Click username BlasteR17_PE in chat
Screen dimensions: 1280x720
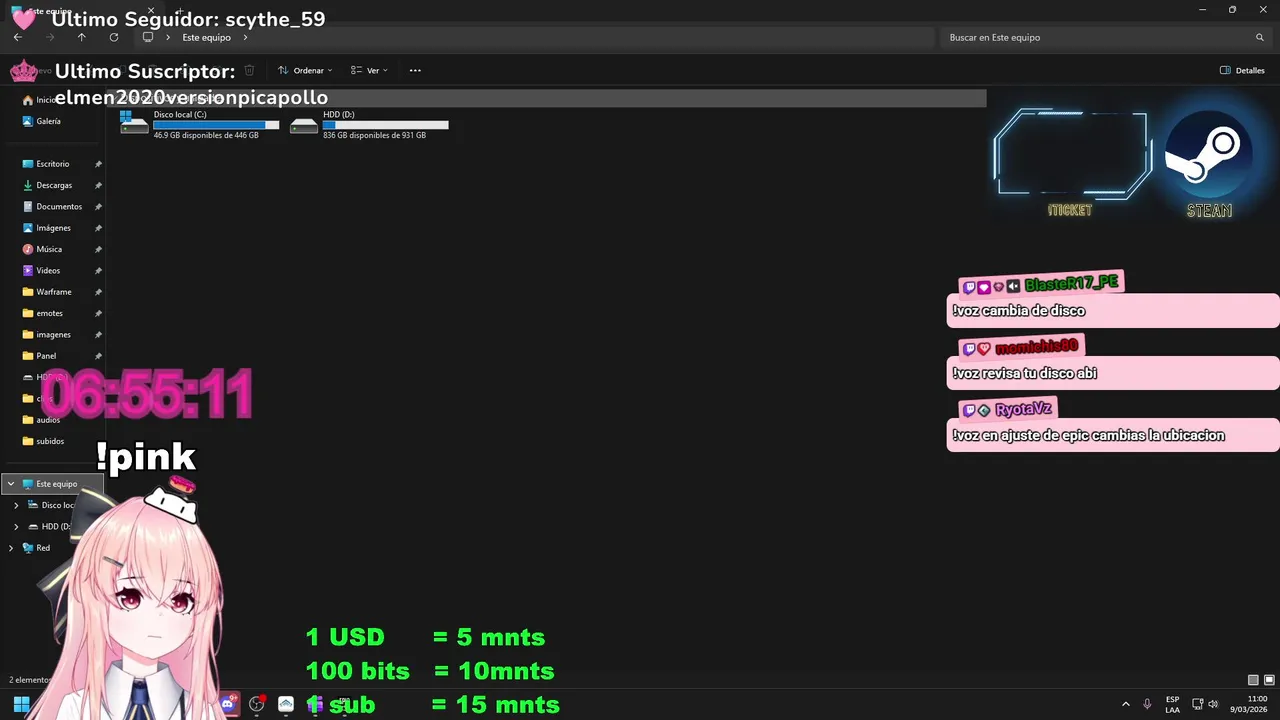pyautogui.click(x=1071, y=284)
